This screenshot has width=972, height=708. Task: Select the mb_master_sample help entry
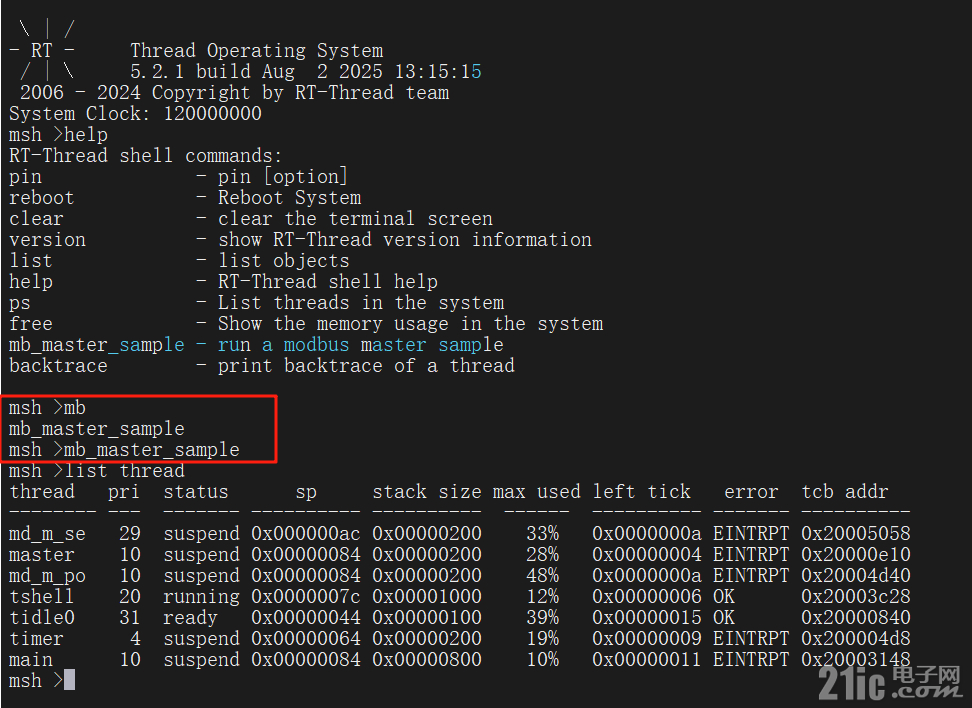pyautogui.click(x=256, y=345)
